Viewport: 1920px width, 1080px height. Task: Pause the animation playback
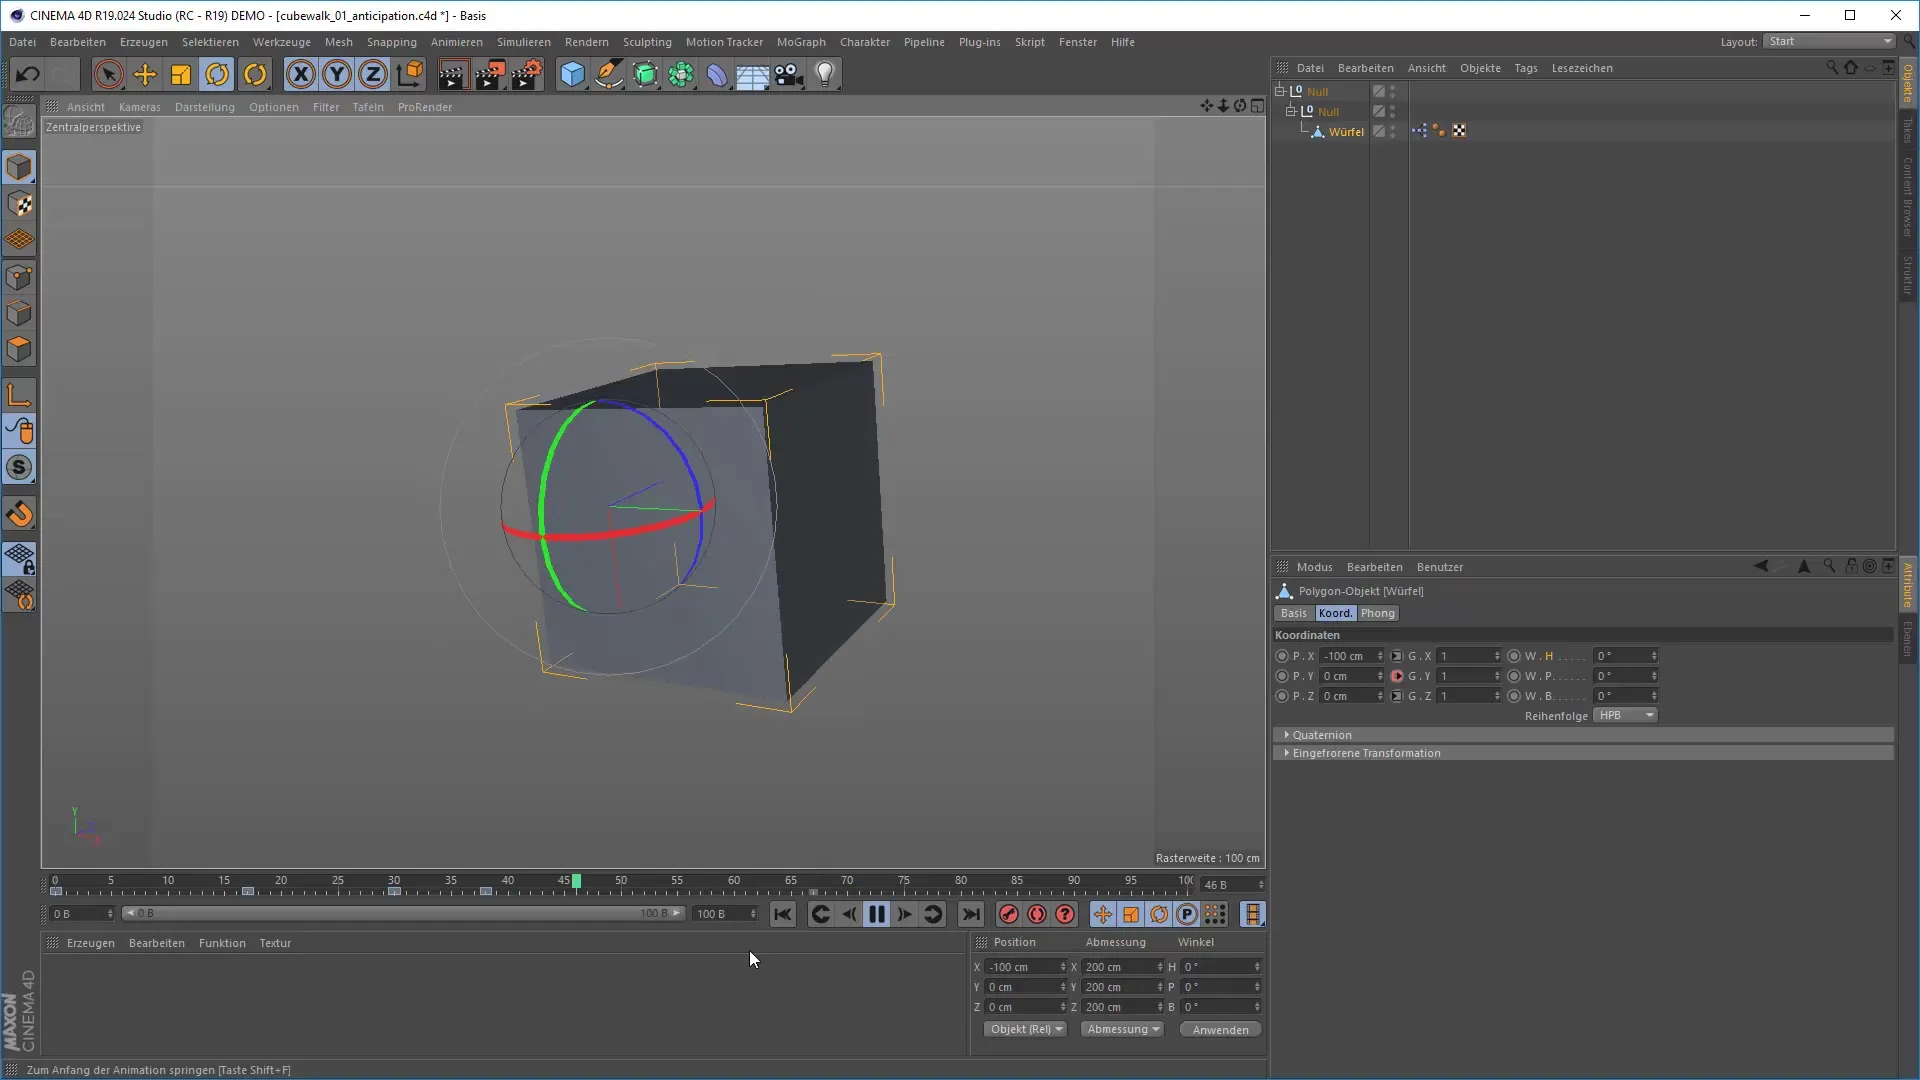(x=877, y=914)
